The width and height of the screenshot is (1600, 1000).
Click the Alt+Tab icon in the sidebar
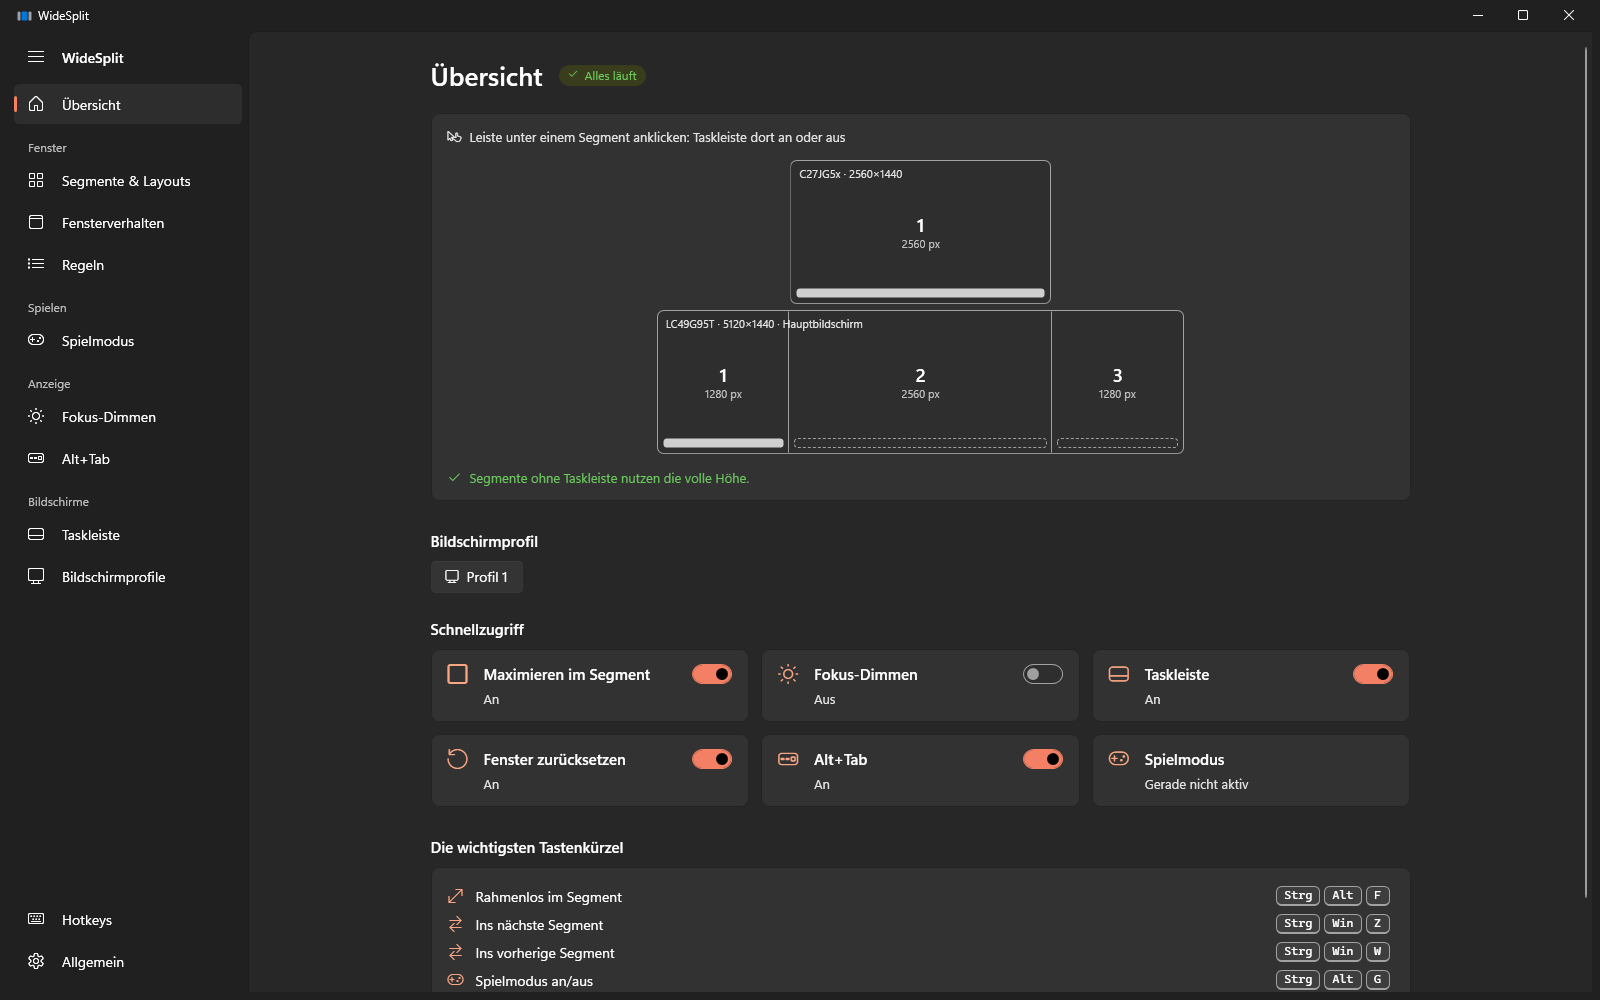click(x=36, y=458)
